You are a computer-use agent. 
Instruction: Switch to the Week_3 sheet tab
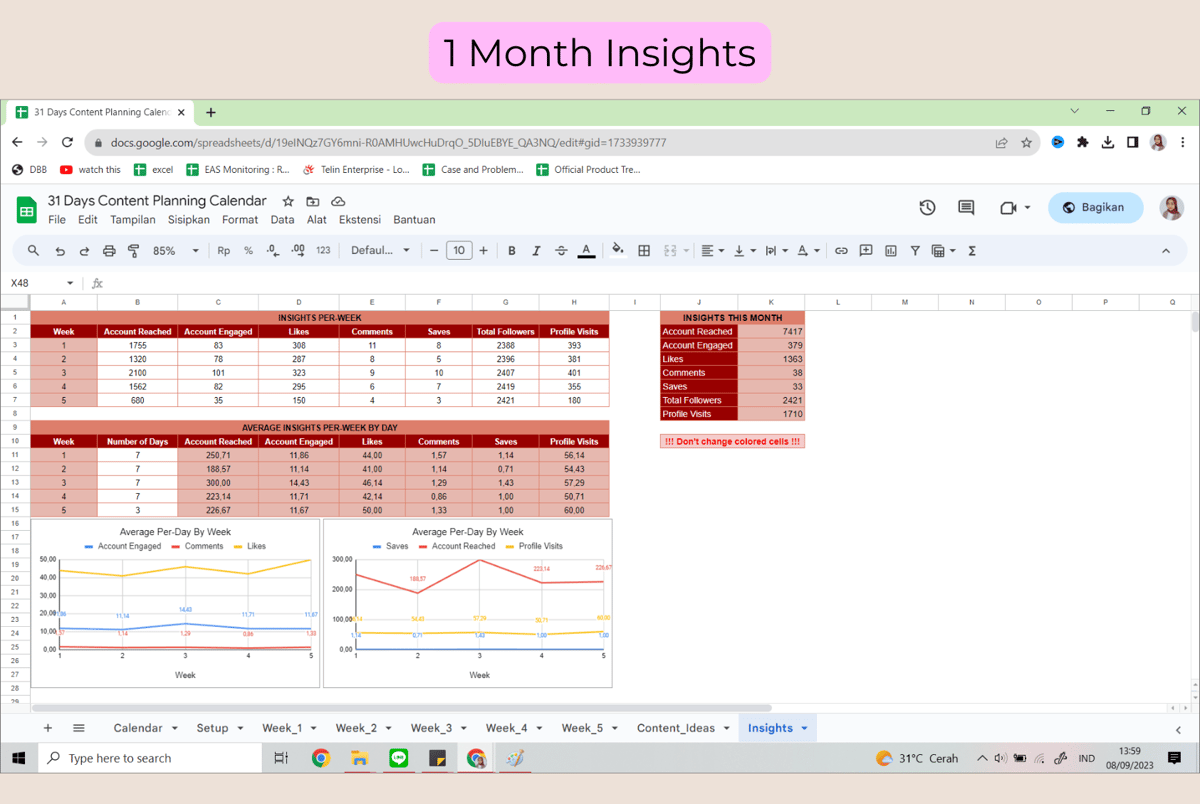coord(432,728)
